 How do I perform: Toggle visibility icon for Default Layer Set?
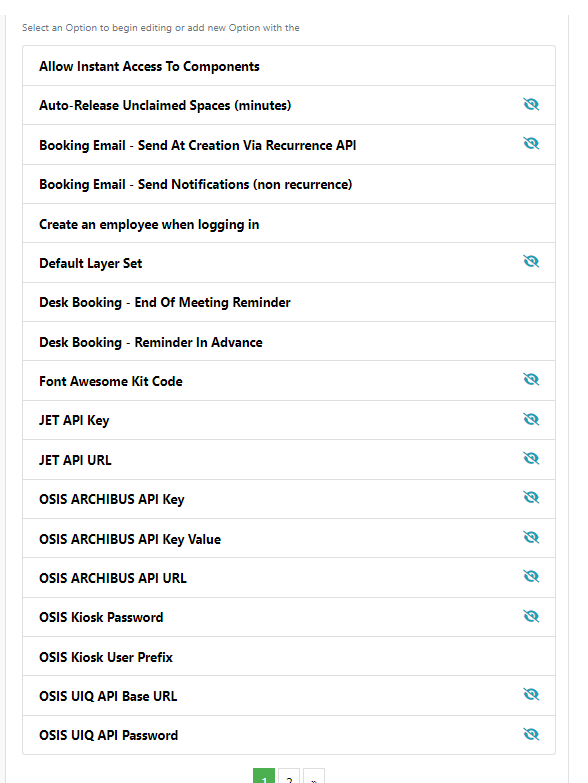(531, 262)
